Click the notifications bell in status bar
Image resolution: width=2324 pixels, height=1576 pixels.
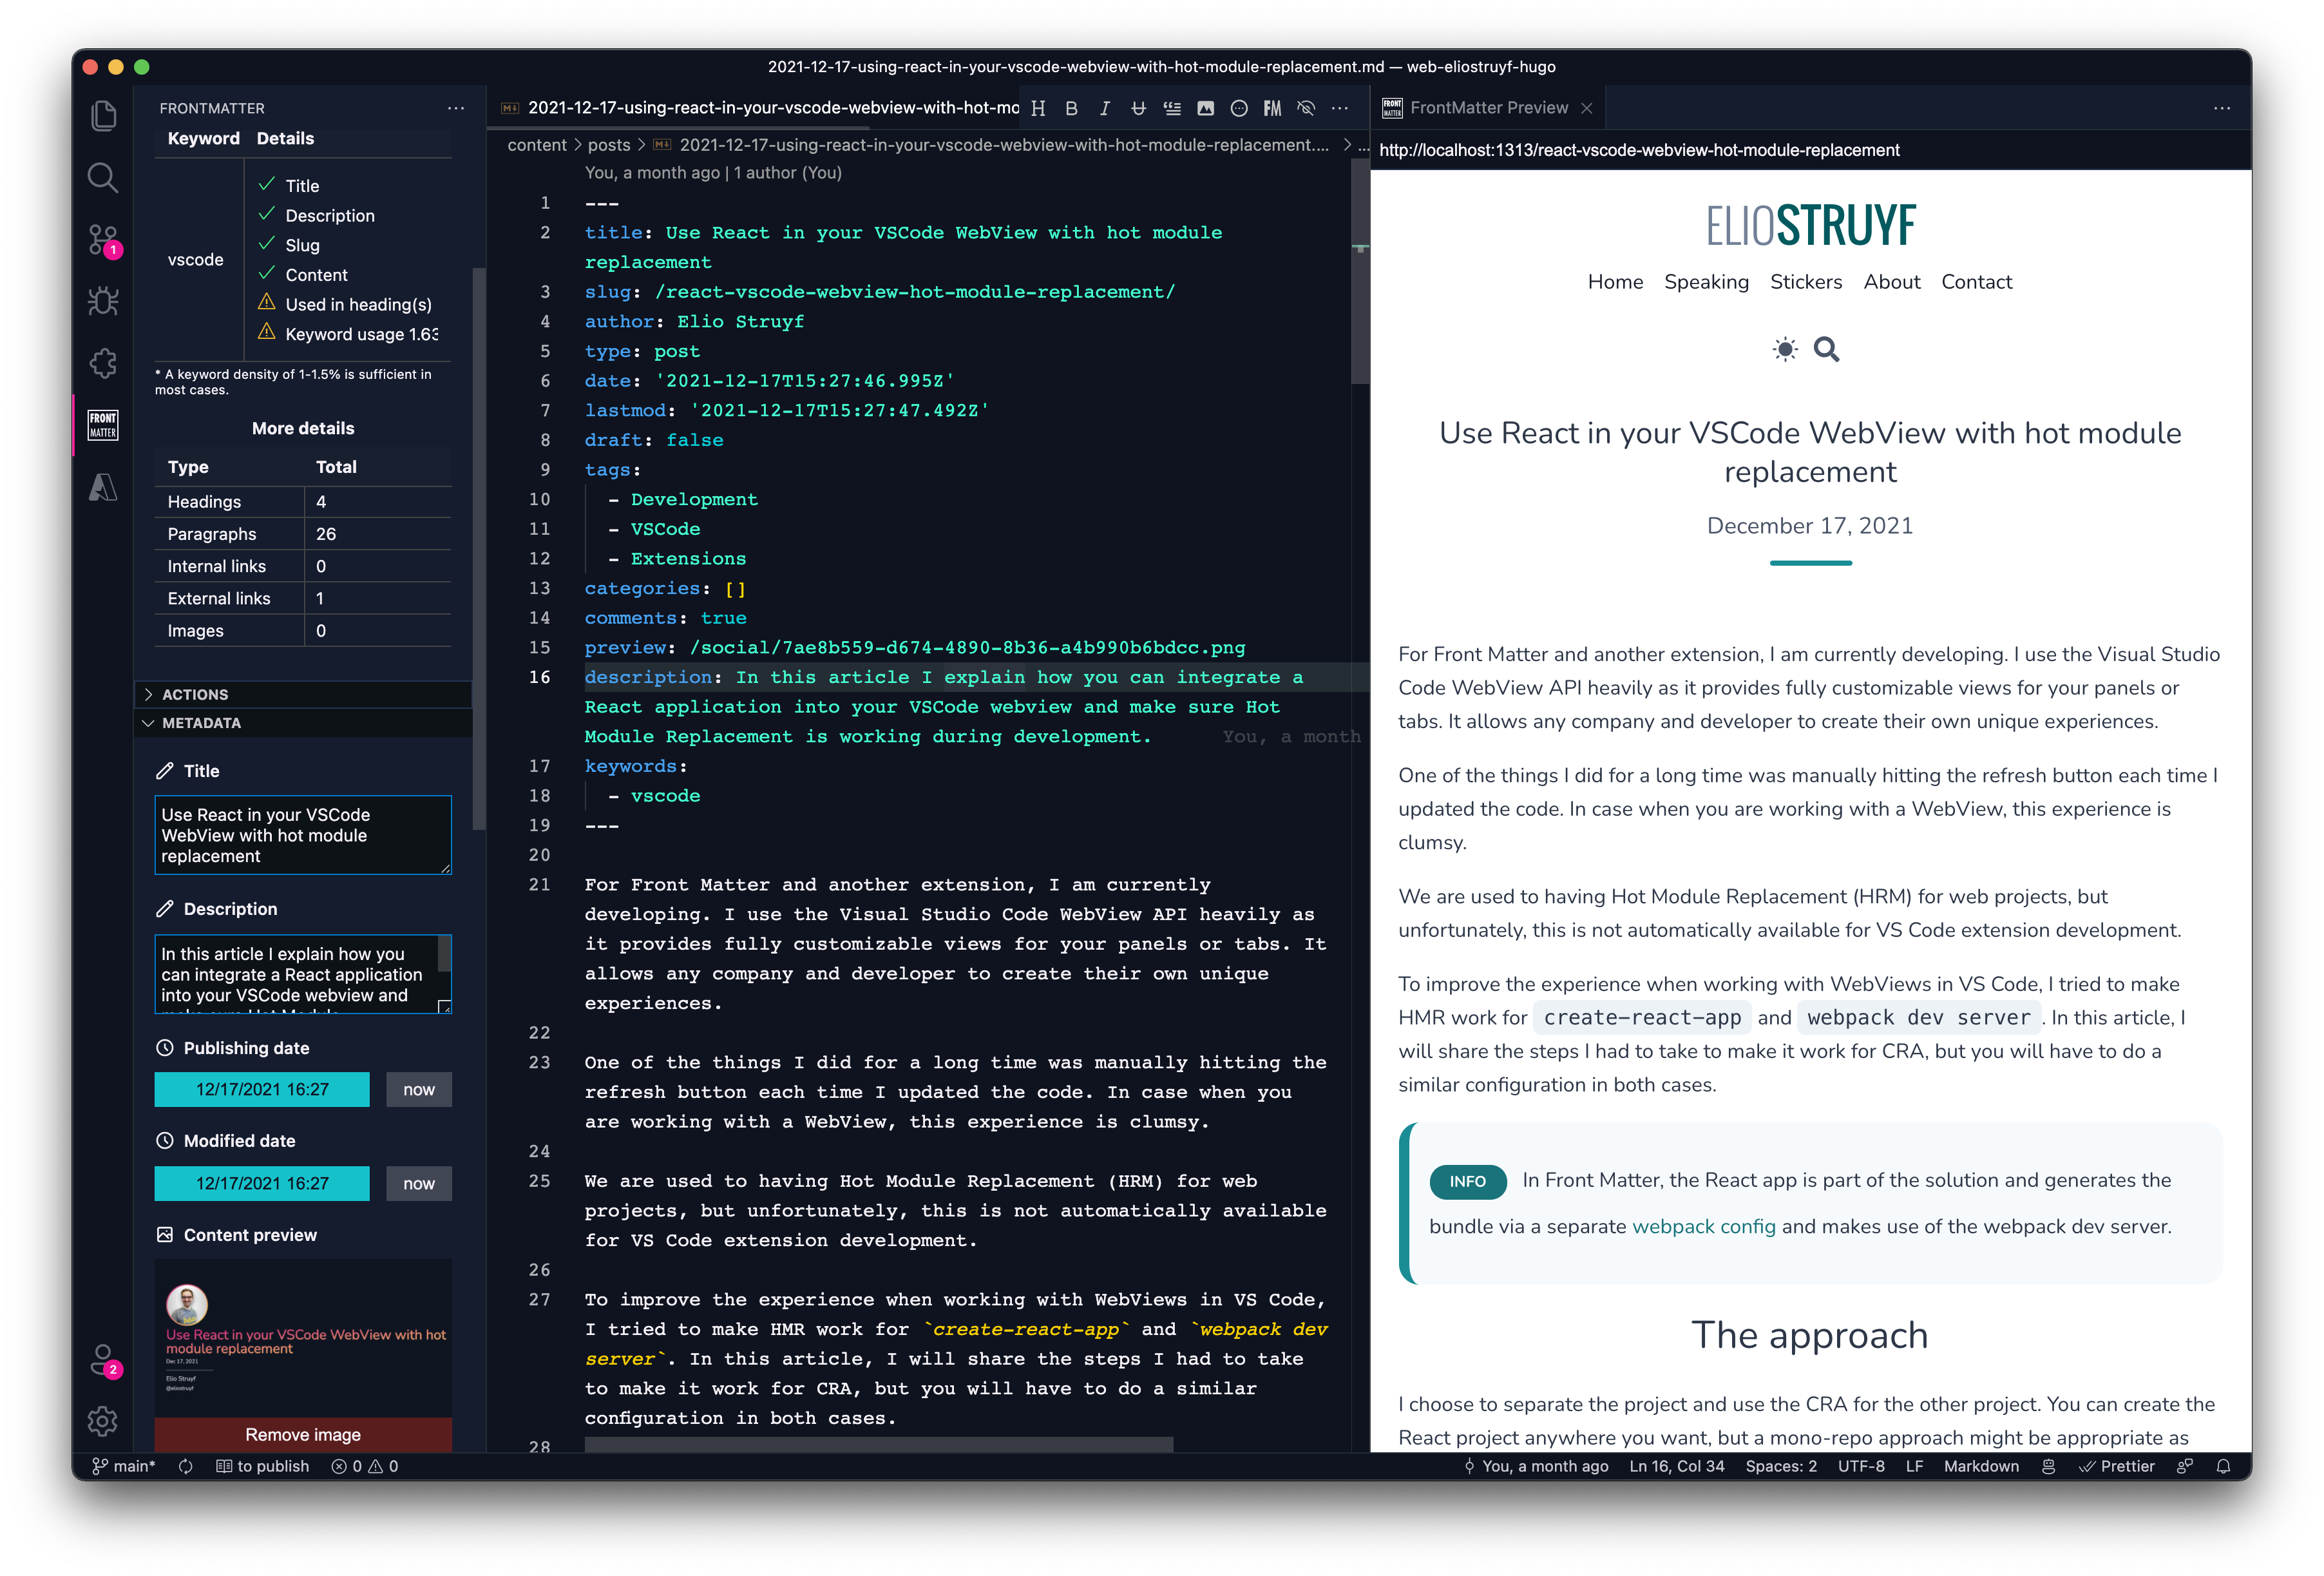tap(2223, 1466)
